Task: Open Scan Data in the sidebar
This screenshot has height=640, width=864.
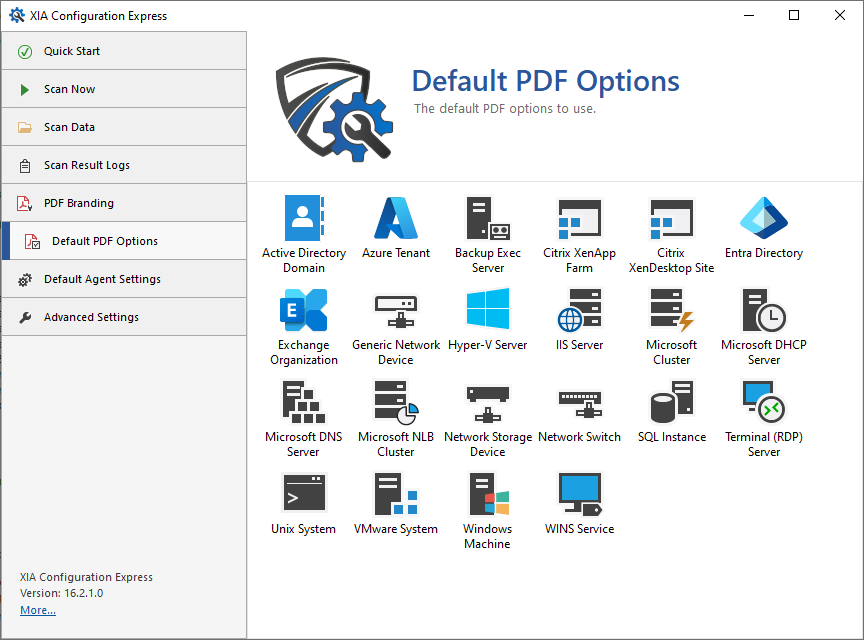Action: coord(124,127)
